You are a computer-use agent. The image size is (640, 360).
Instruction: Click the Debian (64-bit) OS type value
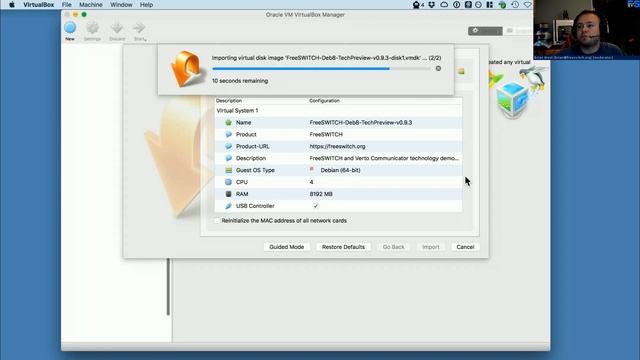[x=340, y=170]
